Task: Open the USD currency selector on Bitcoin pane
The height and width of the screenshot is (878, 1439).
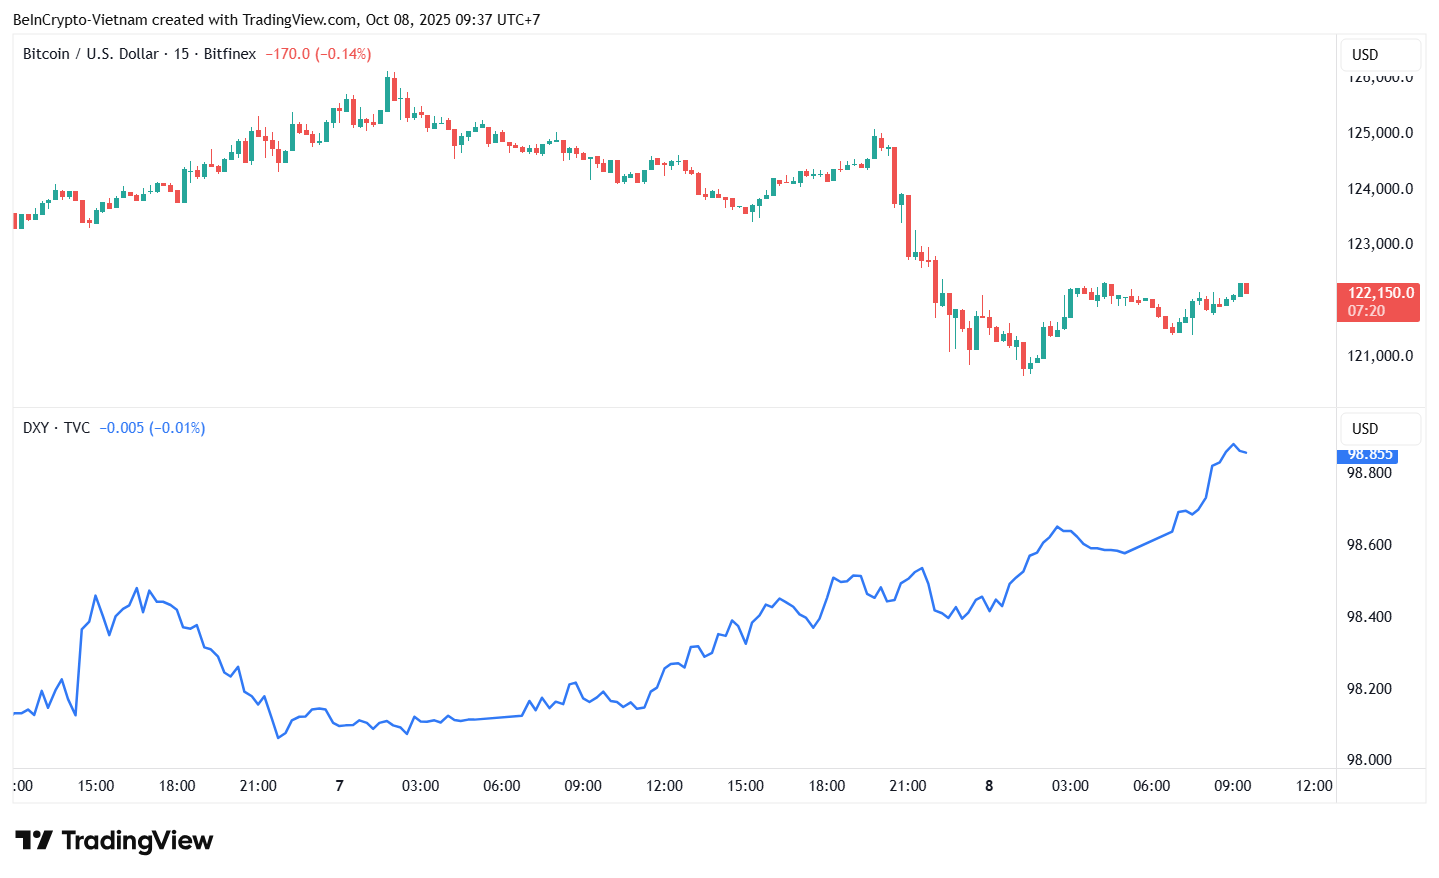Action: (x=1378, y=55)
